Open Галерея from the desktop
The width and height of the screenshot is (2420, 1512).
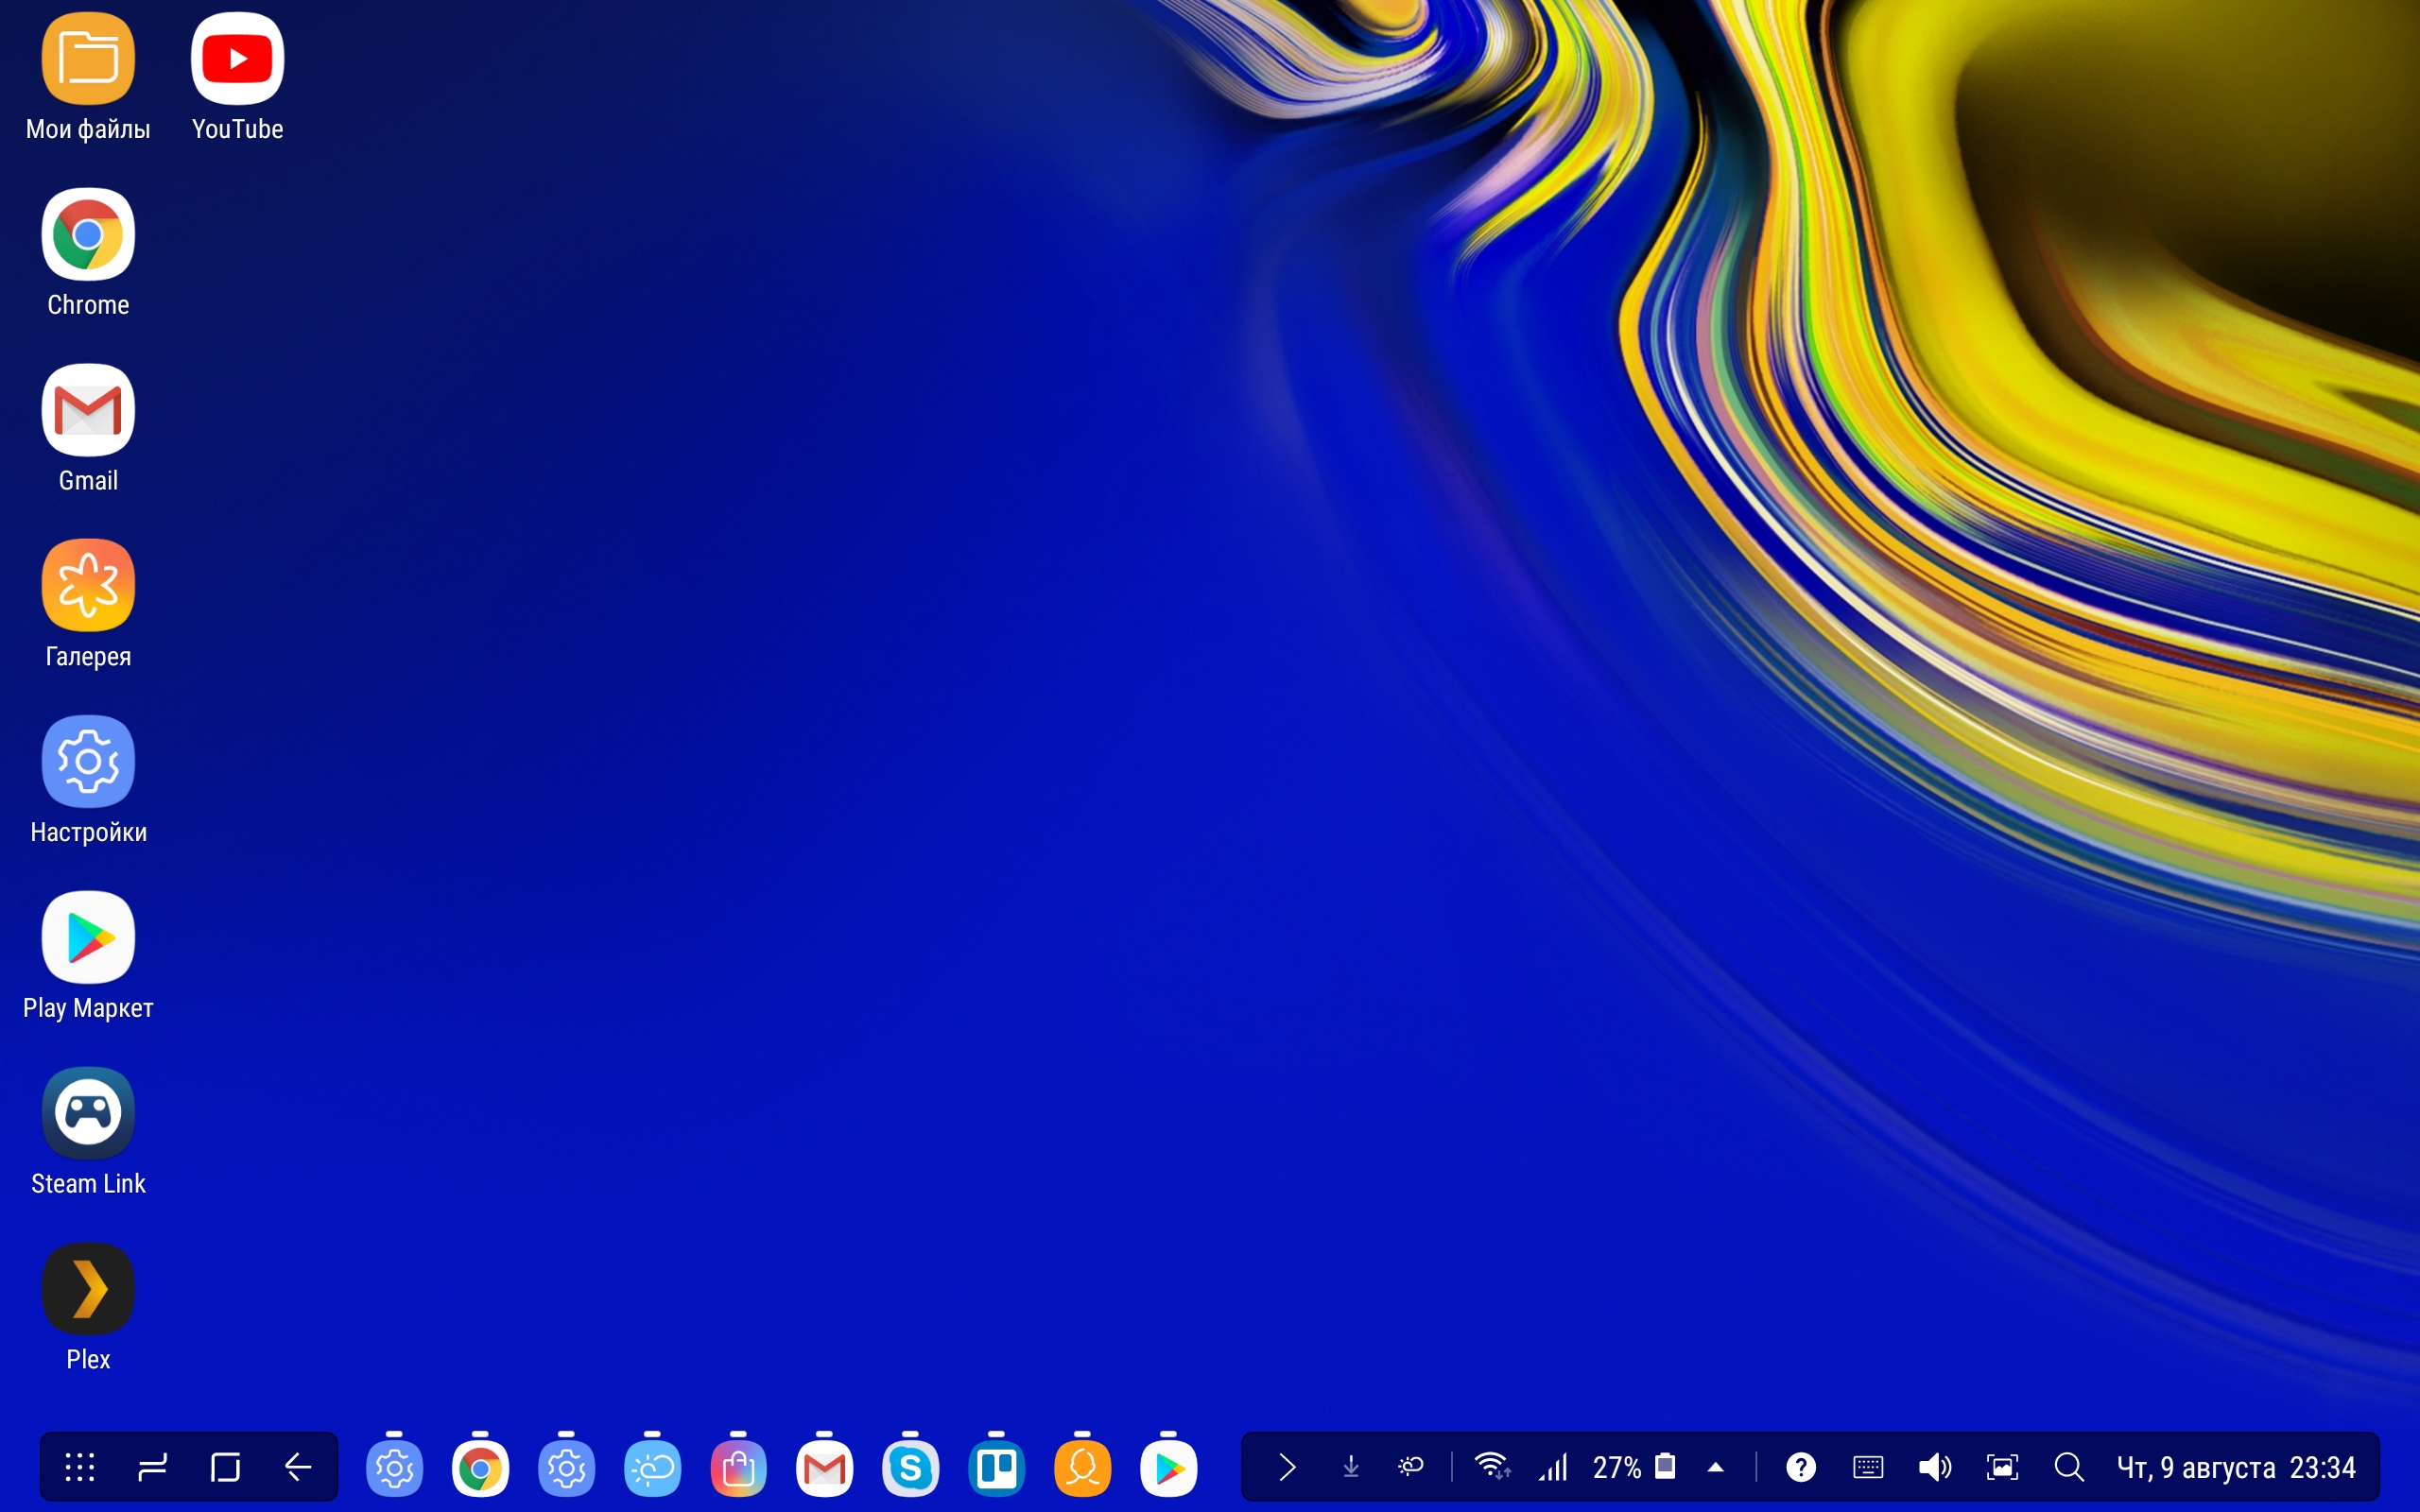88,586
